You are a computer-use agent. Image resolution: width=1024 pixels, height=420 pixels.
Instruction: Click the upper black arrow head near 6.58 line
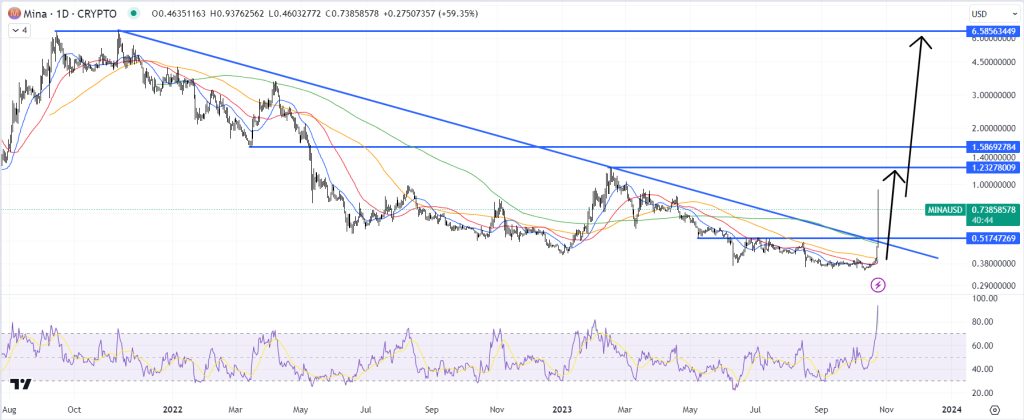[921, 42]
